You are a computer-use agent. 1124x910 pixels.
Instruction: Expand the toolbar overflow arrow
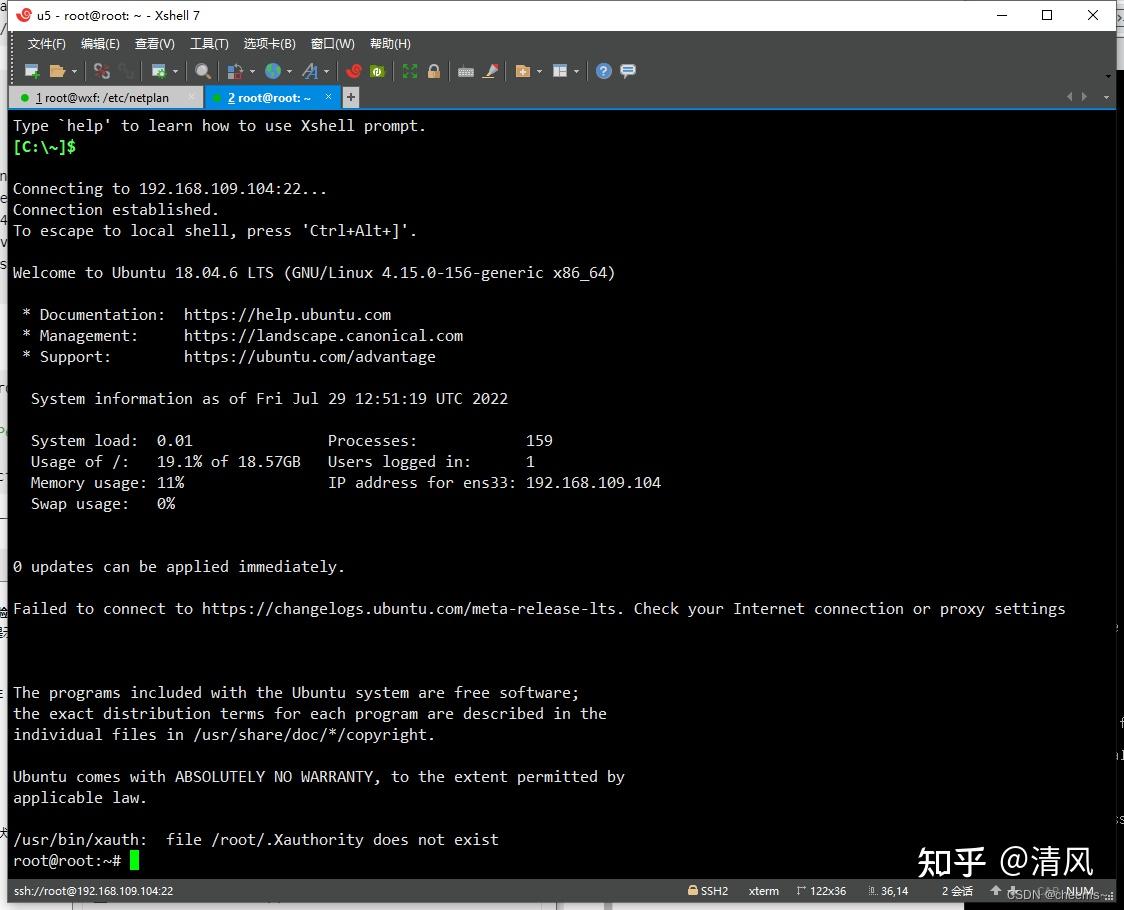[1108, 76]
